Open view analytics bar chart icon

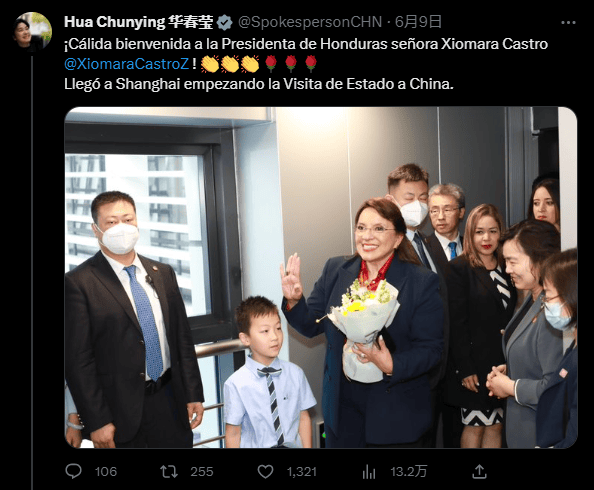(369, 472)
